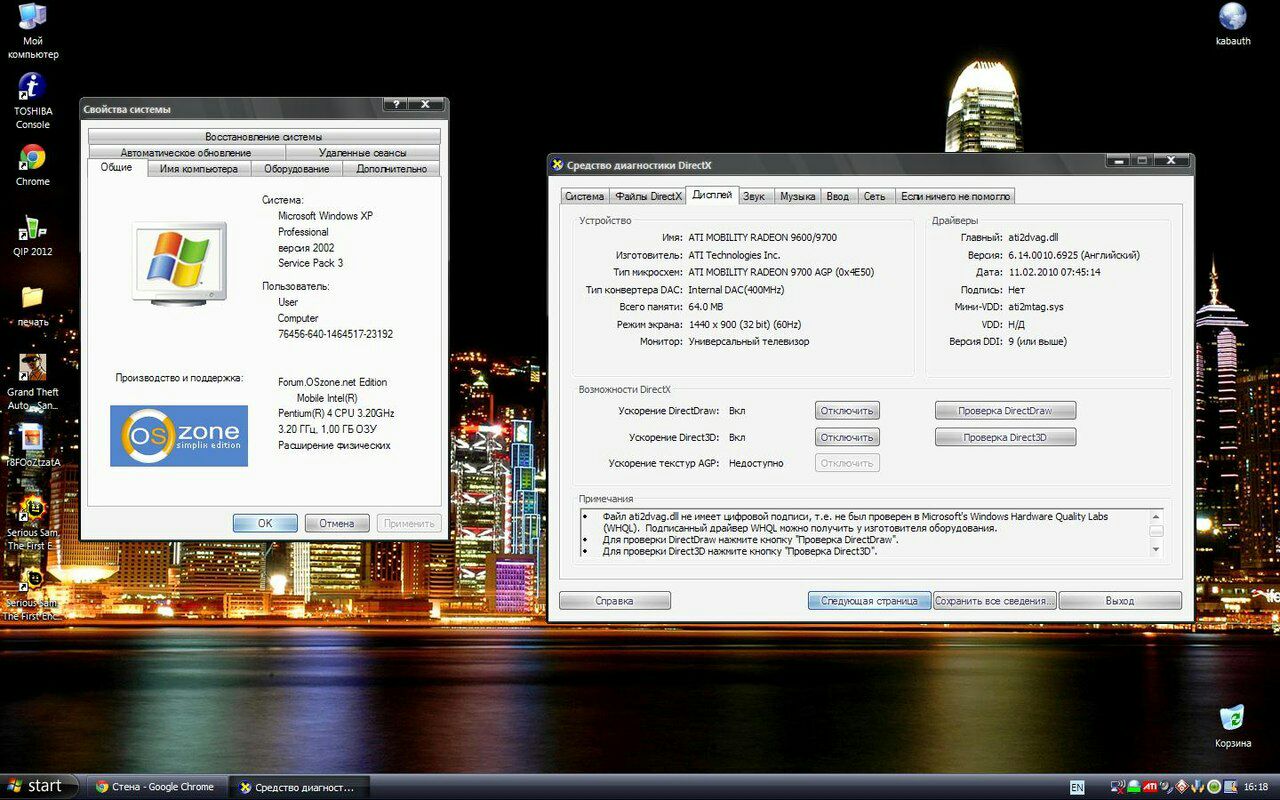Switch to the Ввод tab
Image resolution: width=1280 pixels, height=800 pixels.
click(x=838, y=196)
